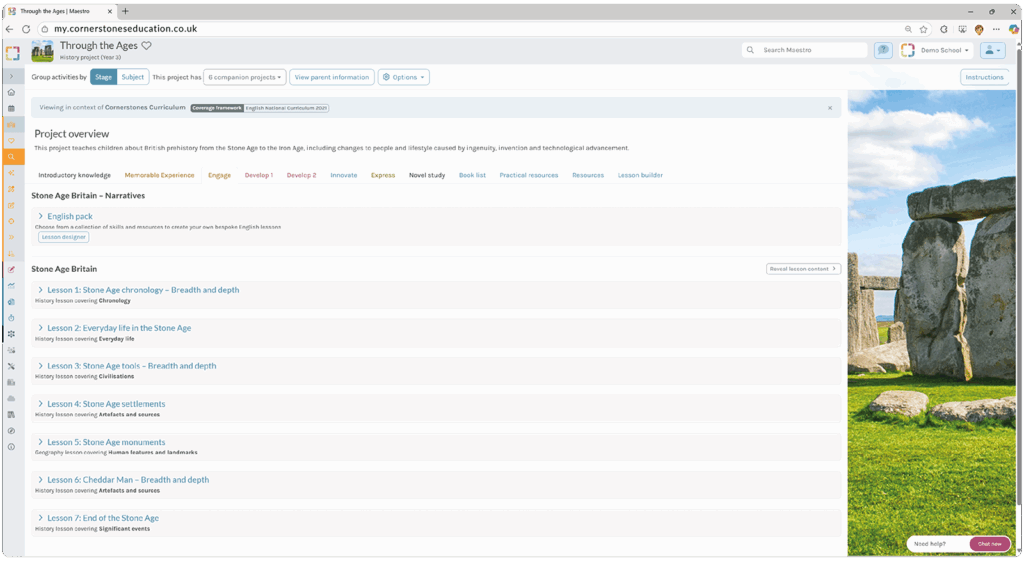Viewport: 1024px width, 561px height.
Task: Group activities by Stage
Action: click(x=103, y=77)
